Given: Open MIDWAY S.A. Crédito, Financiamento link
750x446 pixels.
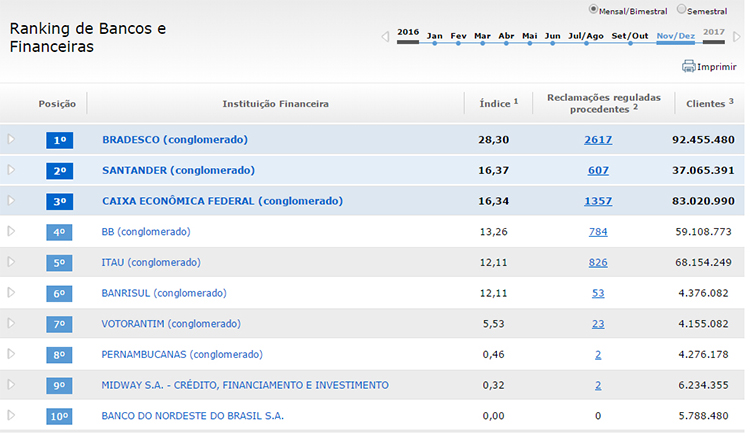Looking at the screenshot, I should 245,385.
